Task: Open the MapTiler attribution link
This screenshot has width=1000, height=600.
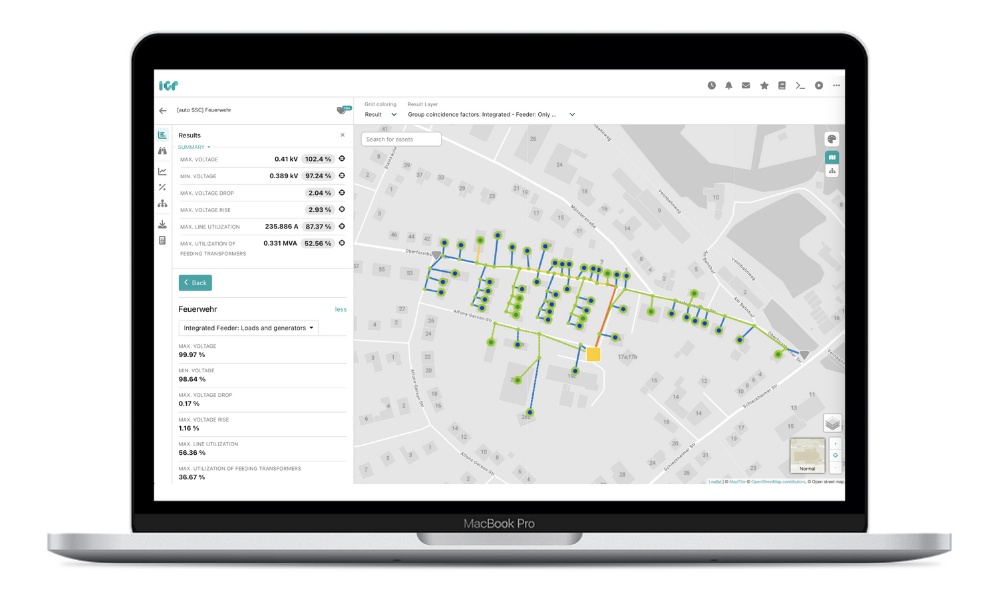Action: pyautogui.click(x=737, y=481)
